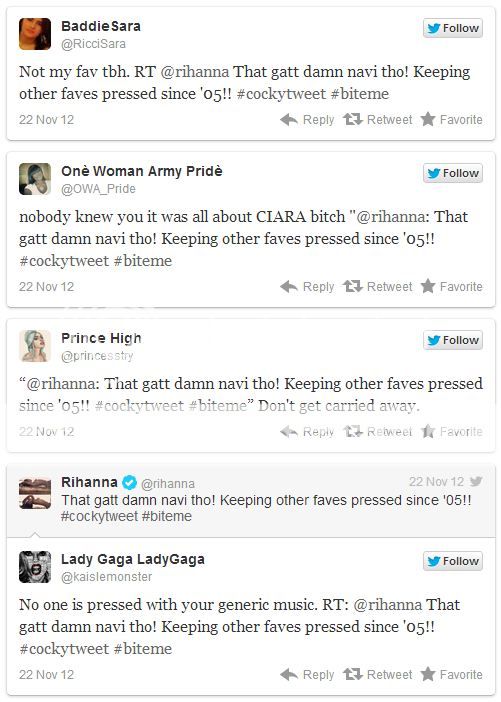Favorite Prince High's tweet
Screen dimensions: 501x702
(x=451, y=432)
